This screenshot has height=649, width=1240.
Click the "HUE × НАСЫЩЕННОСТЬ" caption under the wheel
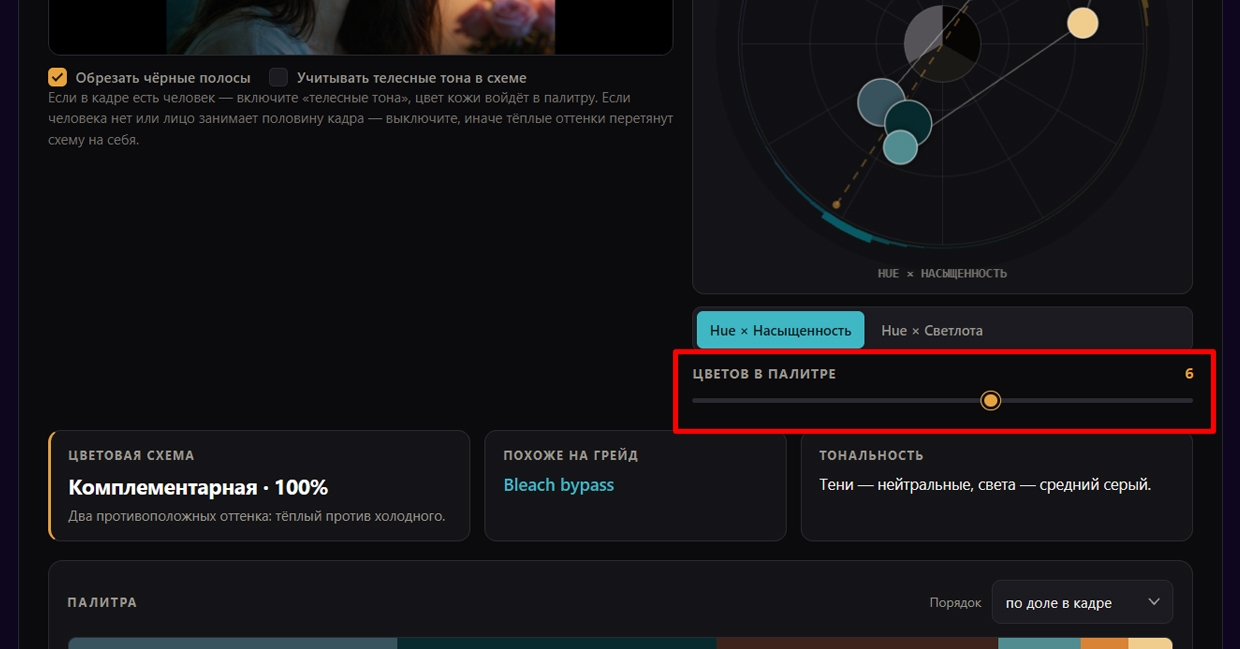click(x=942, y=273)
